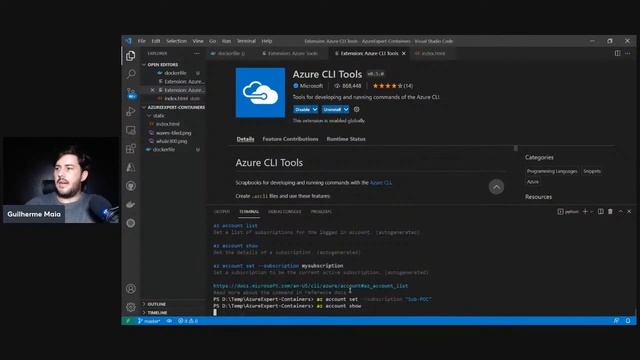Kill terminal with trash icon
Image resolution: width=640 pixels, height=360 pixels.
coord(610,211)
